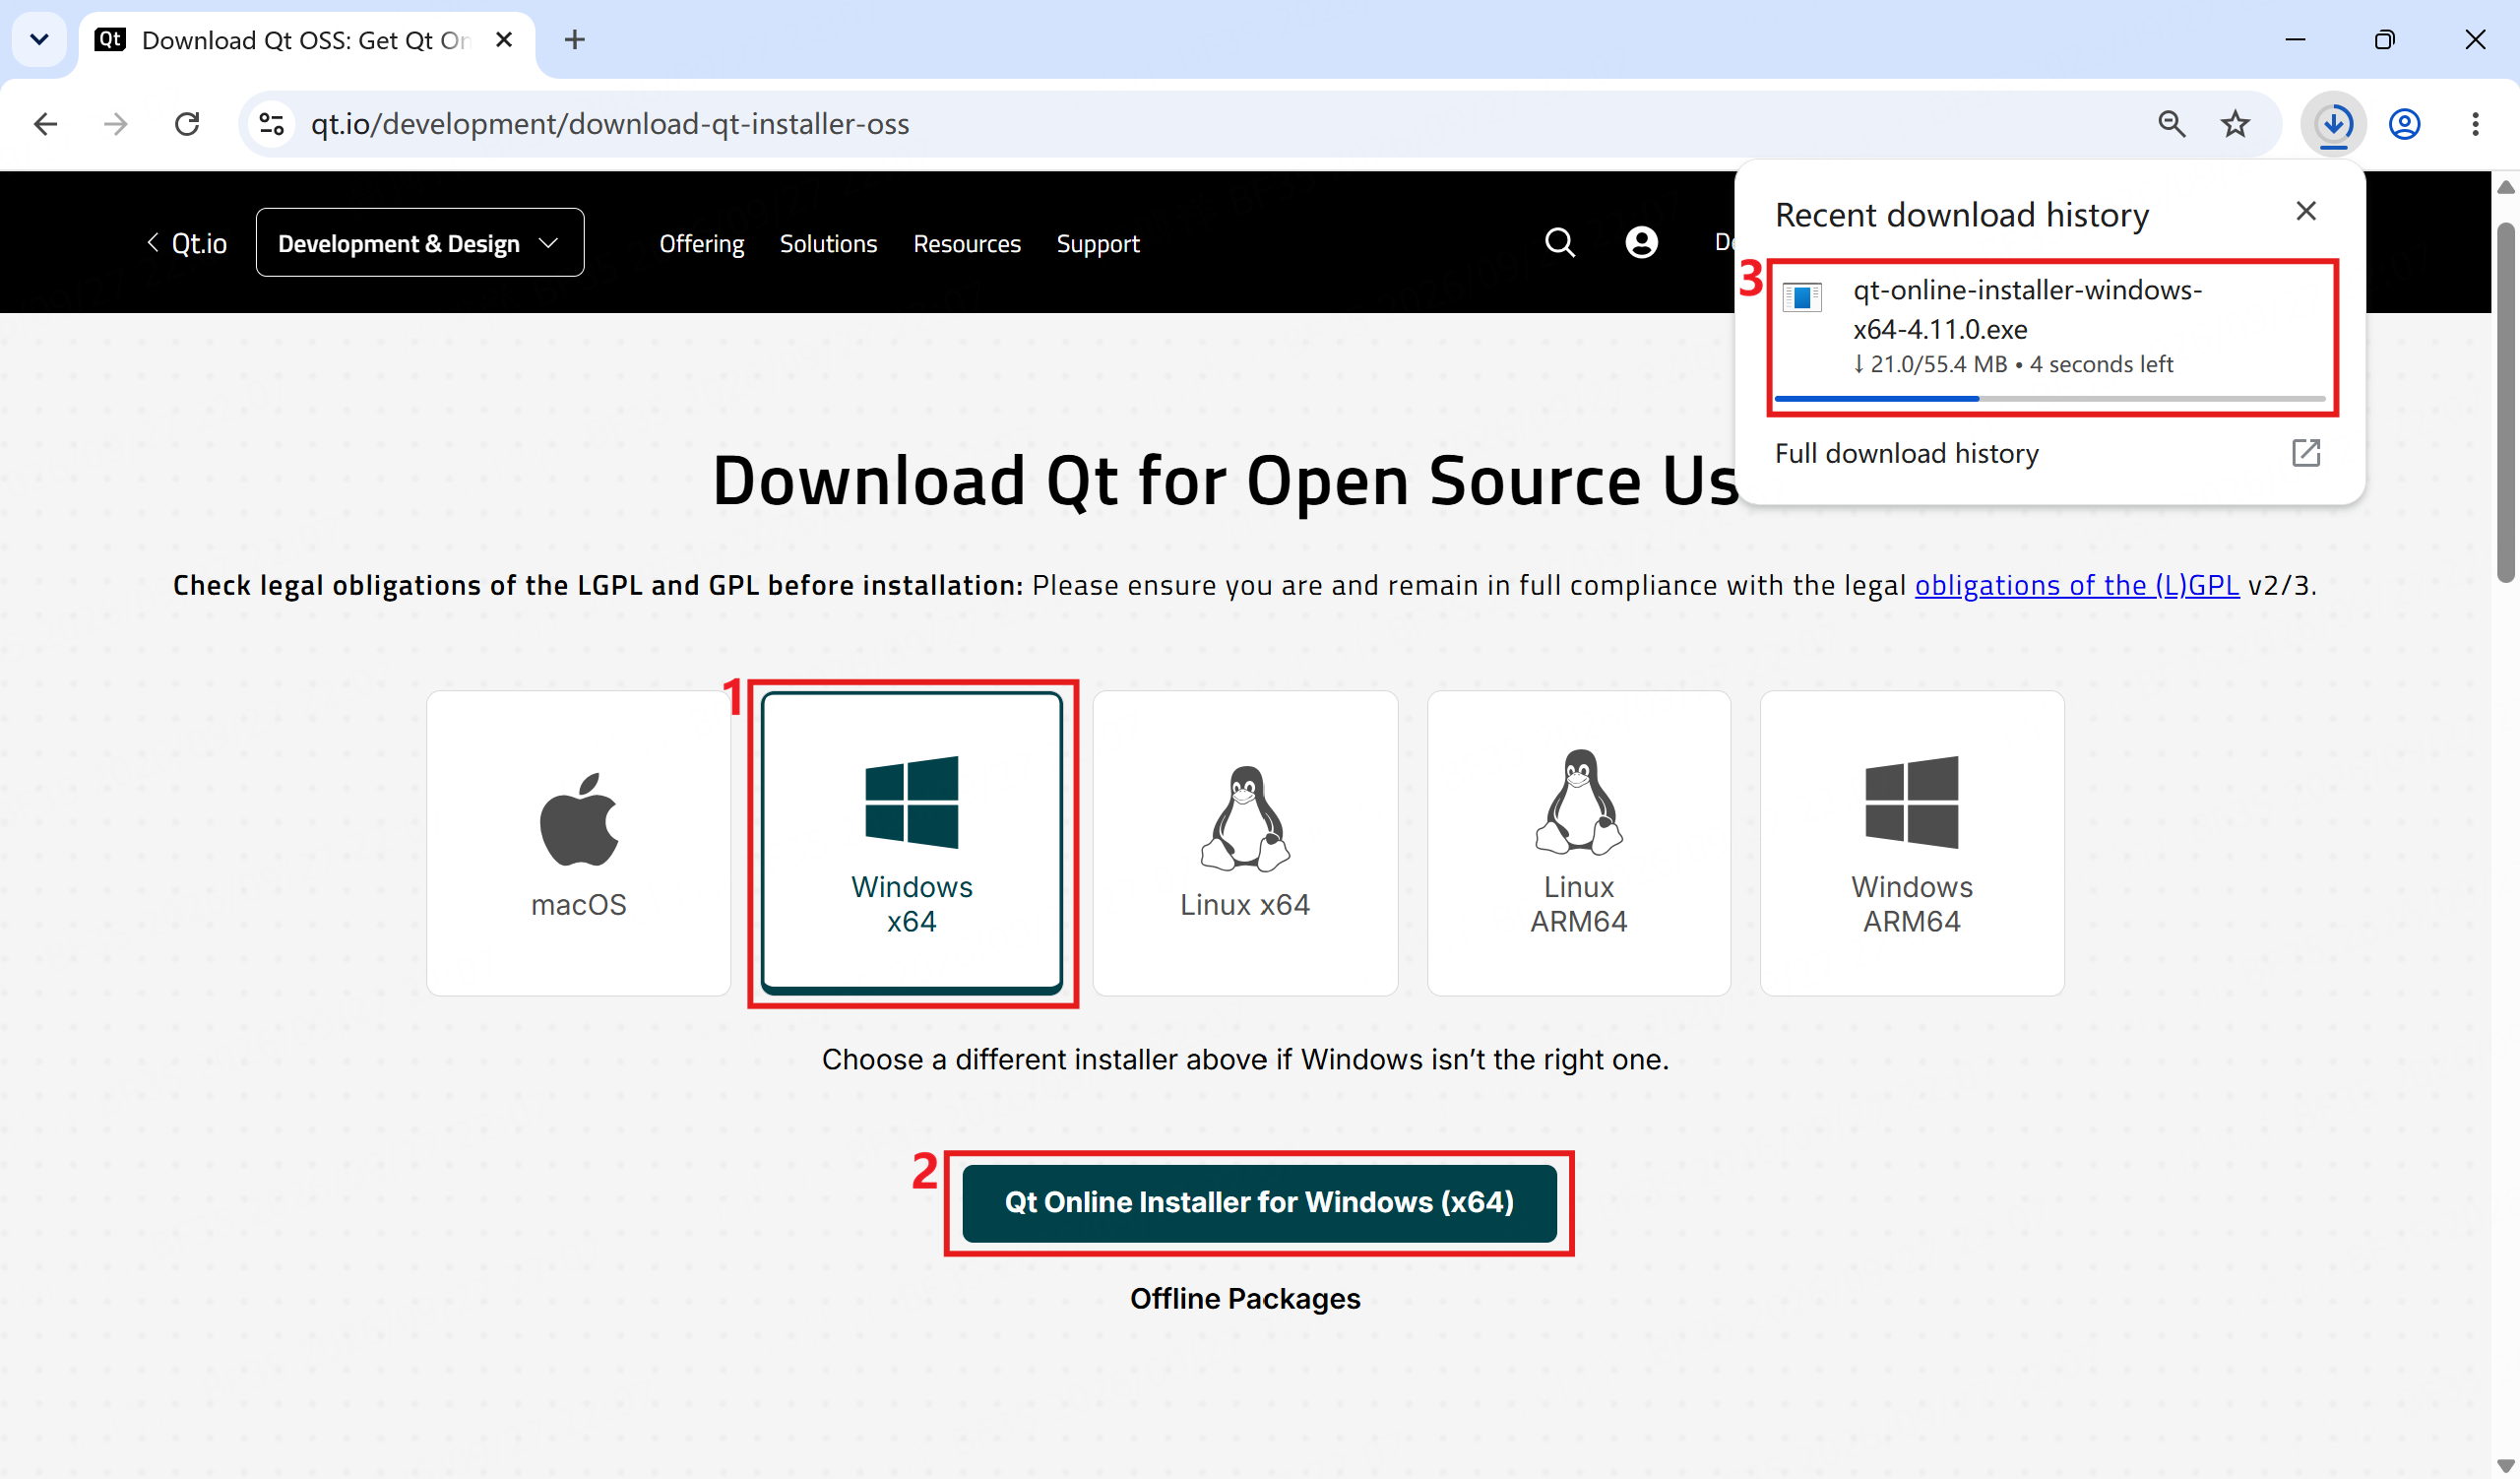This screenshot has height=1479, width=2520.
Task: Expand the Development & Design dropdown
Action: (x=420, y=243)
